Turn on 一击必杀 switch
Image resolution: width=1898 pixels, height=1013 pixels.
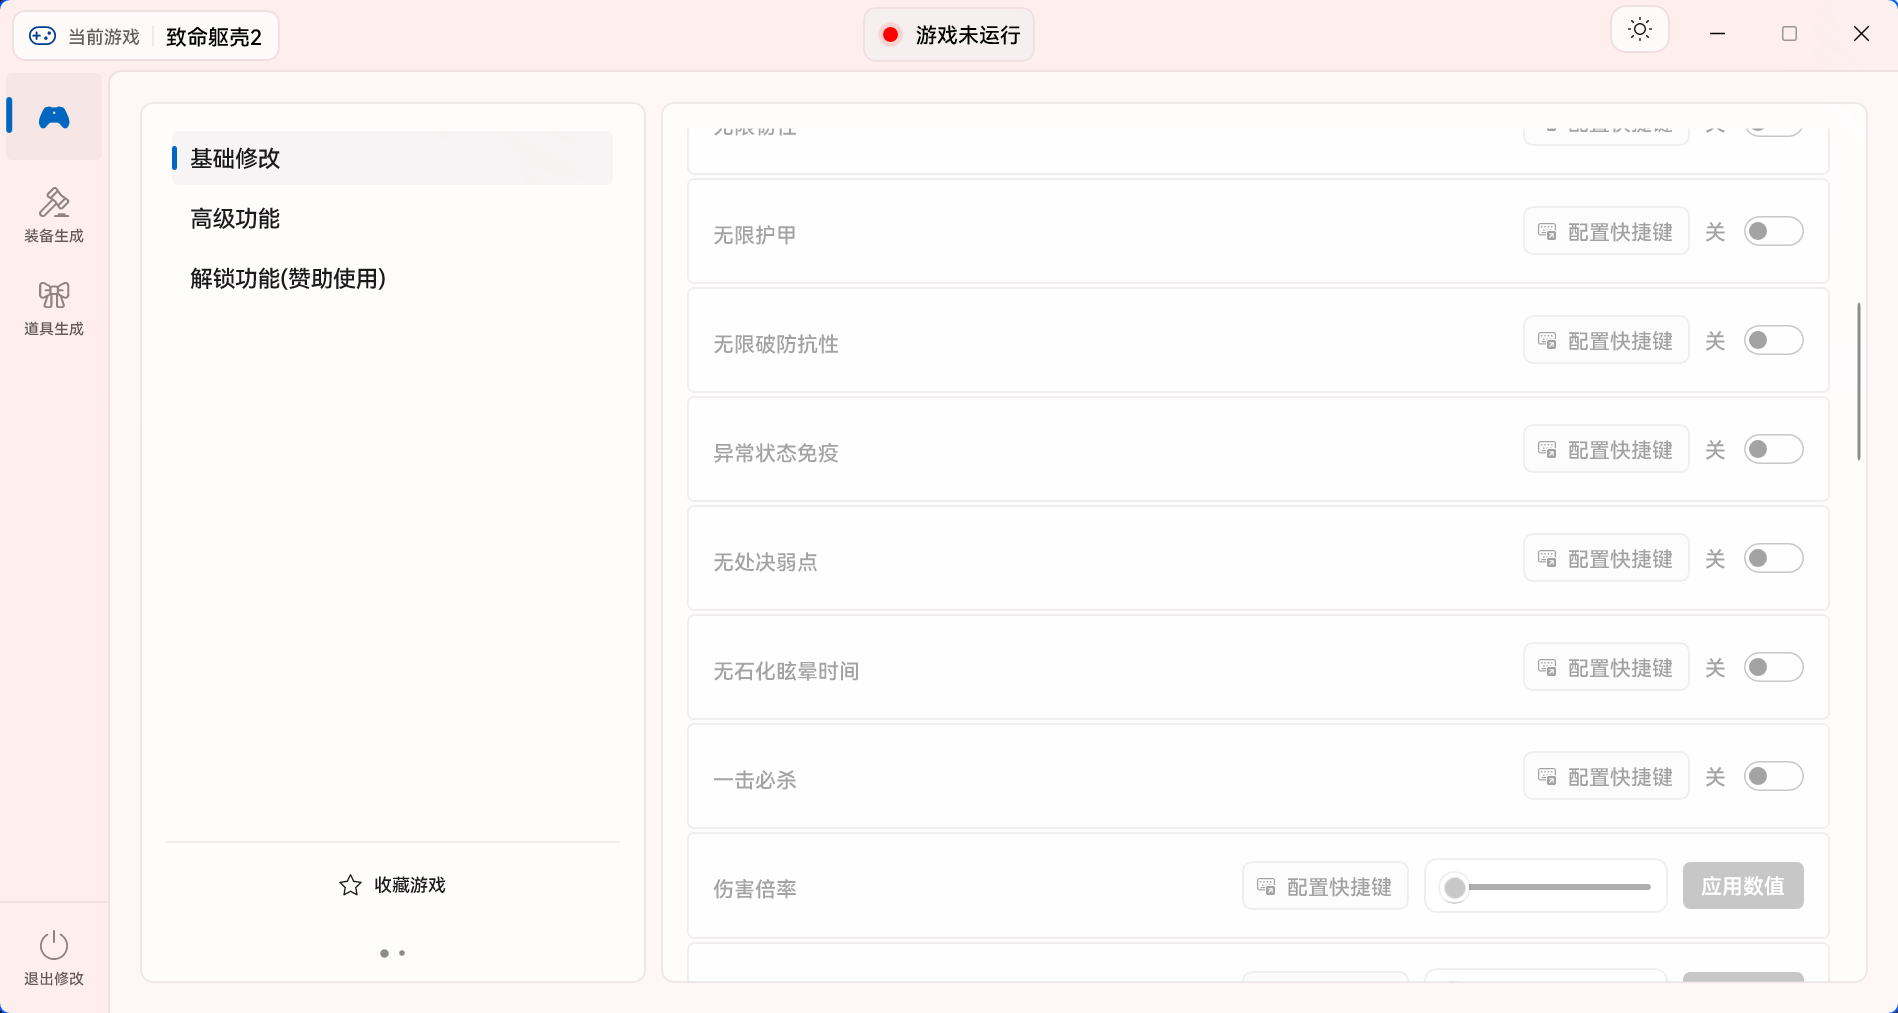tap(1774, 776)
